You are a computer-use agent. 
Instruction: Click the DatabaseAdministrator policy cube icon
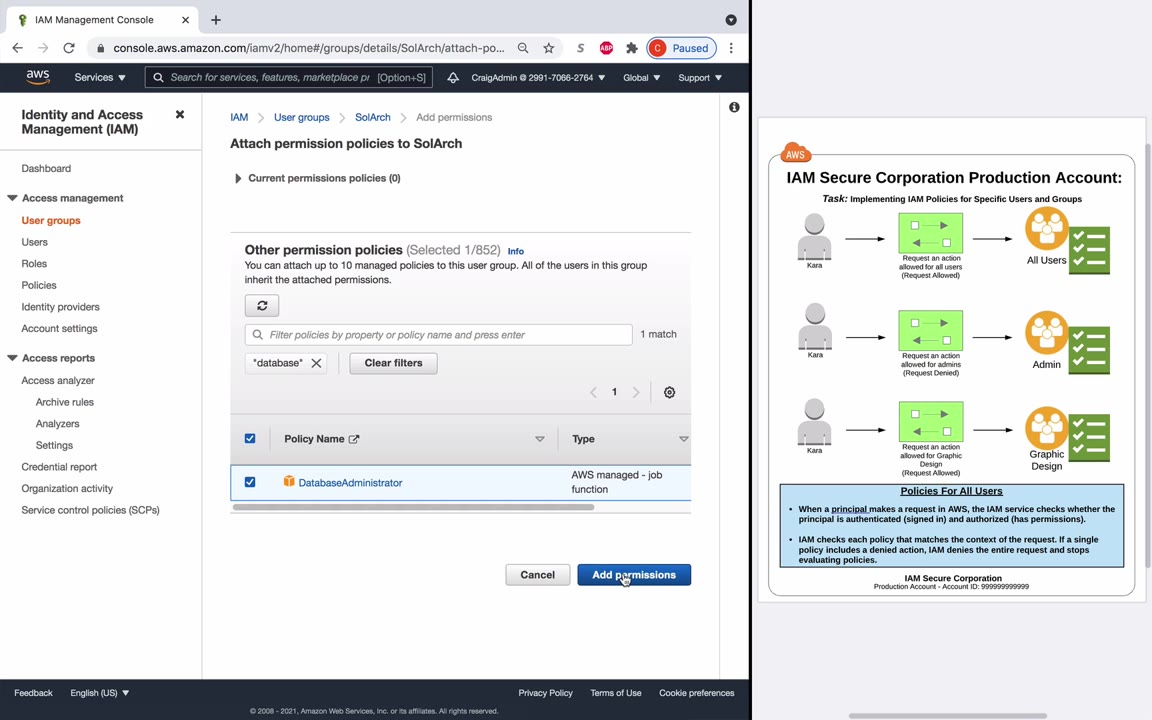[x=289, y=481]
